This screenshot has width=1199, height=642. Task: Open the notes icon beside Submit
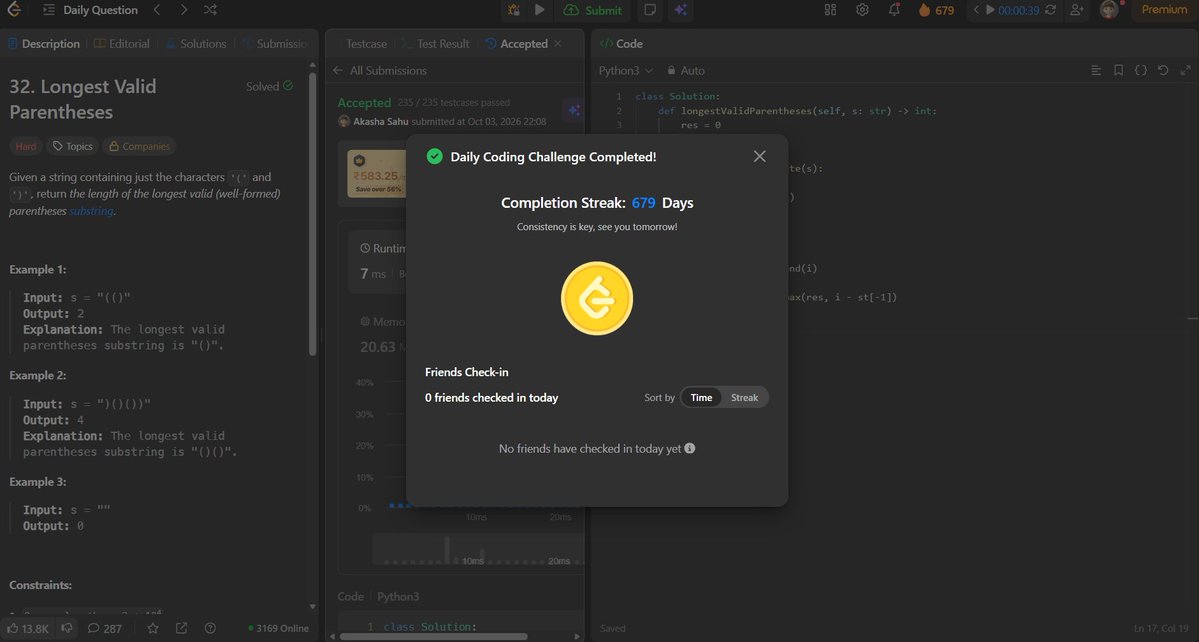point(650,10)
